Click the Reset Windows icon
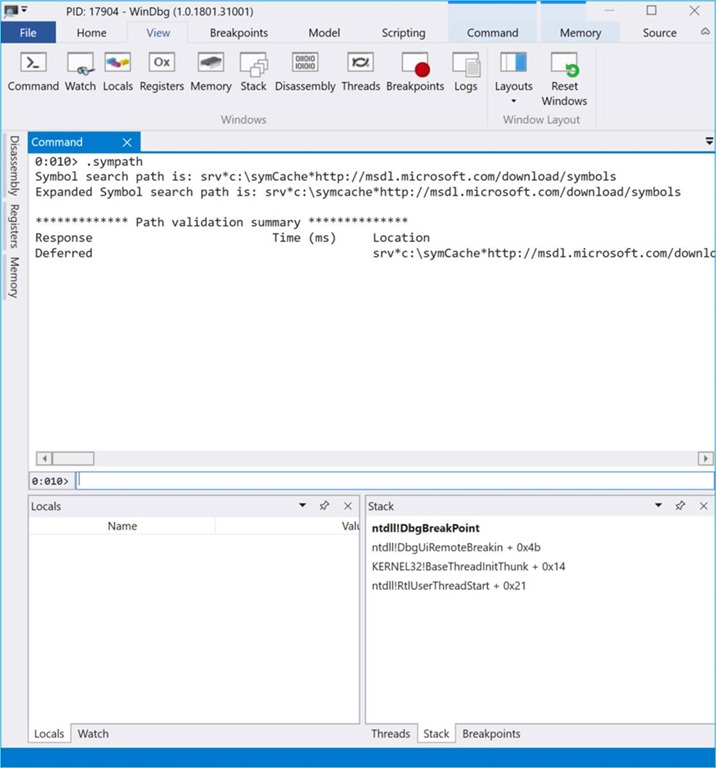The width and height of the screenshot is (716, 768). pos(564,79)
